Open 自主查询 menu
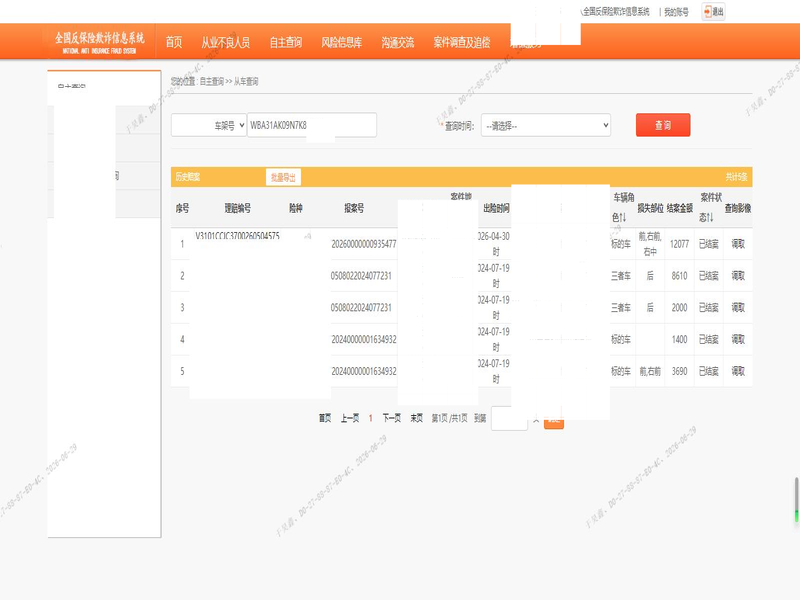 point(286,42)
